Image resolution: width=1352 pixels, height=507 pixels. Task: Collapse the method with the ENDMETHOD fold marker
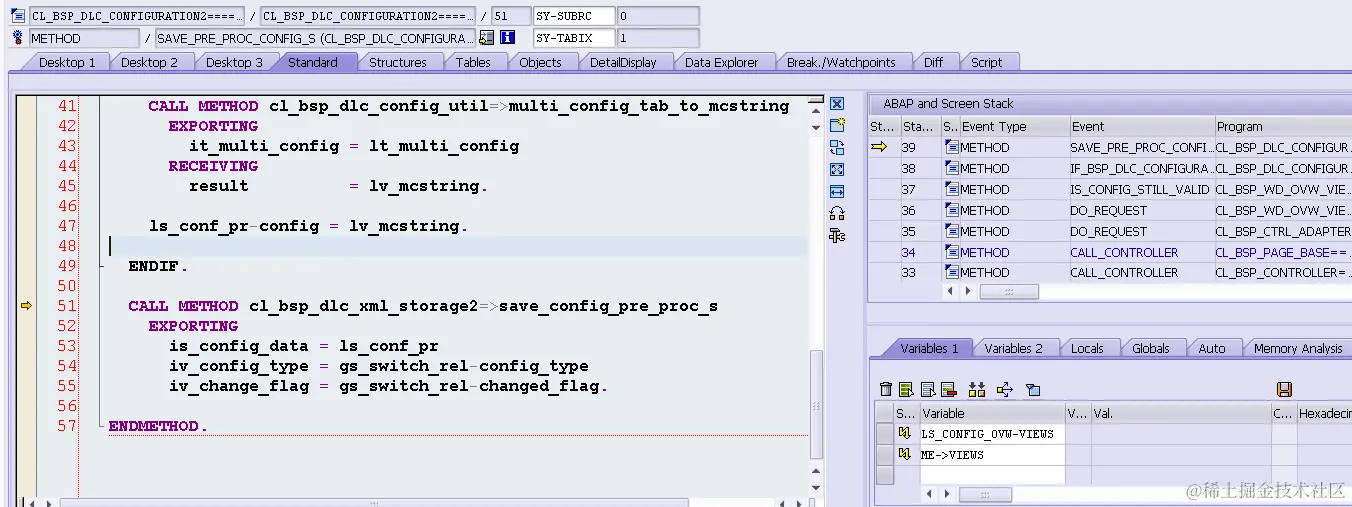coord(104,426)
